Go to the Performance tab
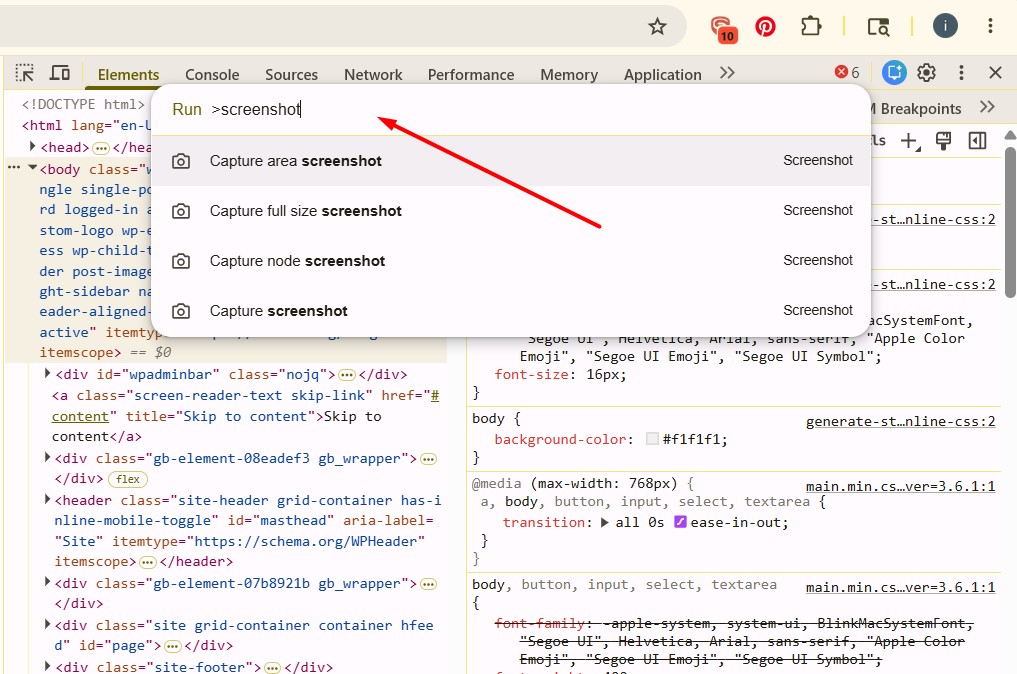The height and width of the screenshot is (674, 1017). (x=471, y=75)
